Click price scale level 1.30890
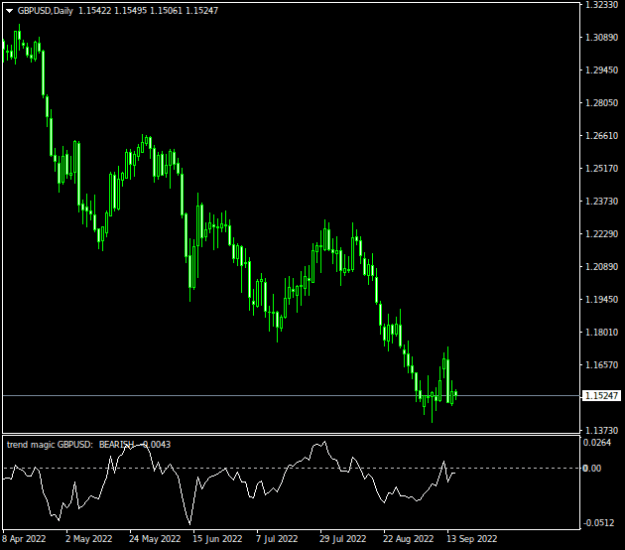 coord(601,37)
